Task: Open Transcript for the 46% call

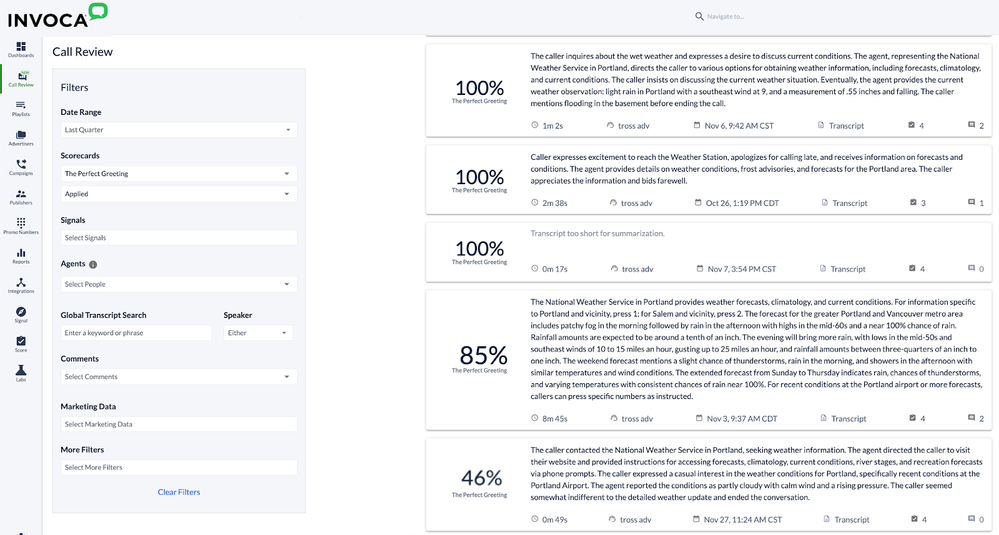Action: (846, 520)
